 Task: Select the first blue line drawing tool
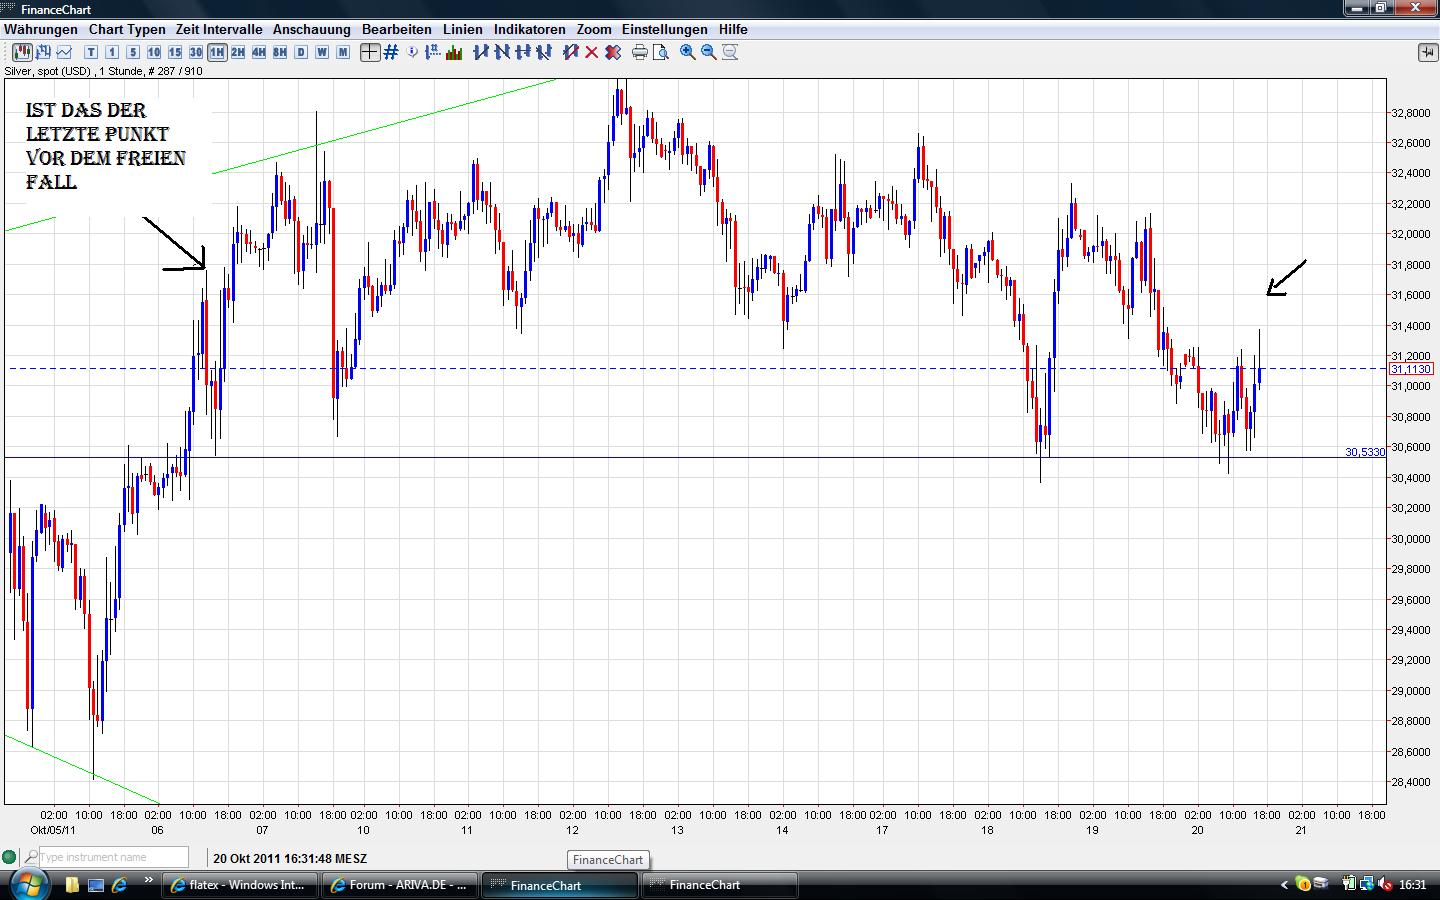pyautogui.click(x=481, y=52)
